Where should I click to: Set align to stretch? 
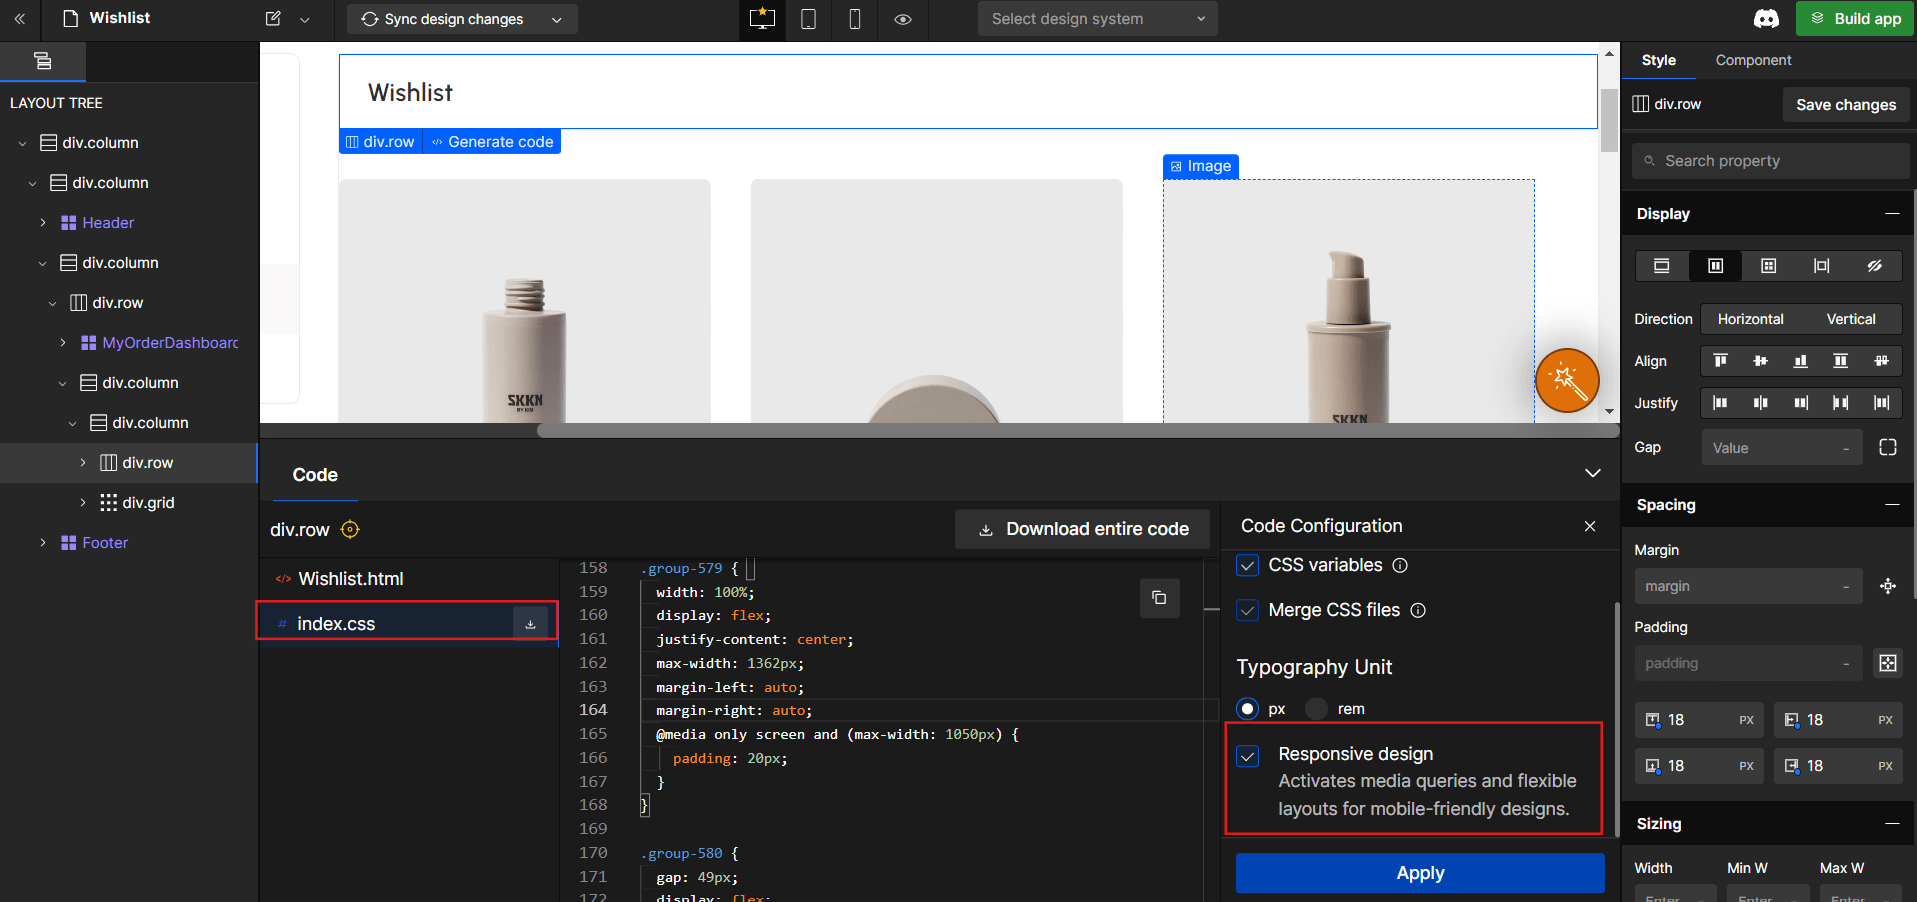1840,361
